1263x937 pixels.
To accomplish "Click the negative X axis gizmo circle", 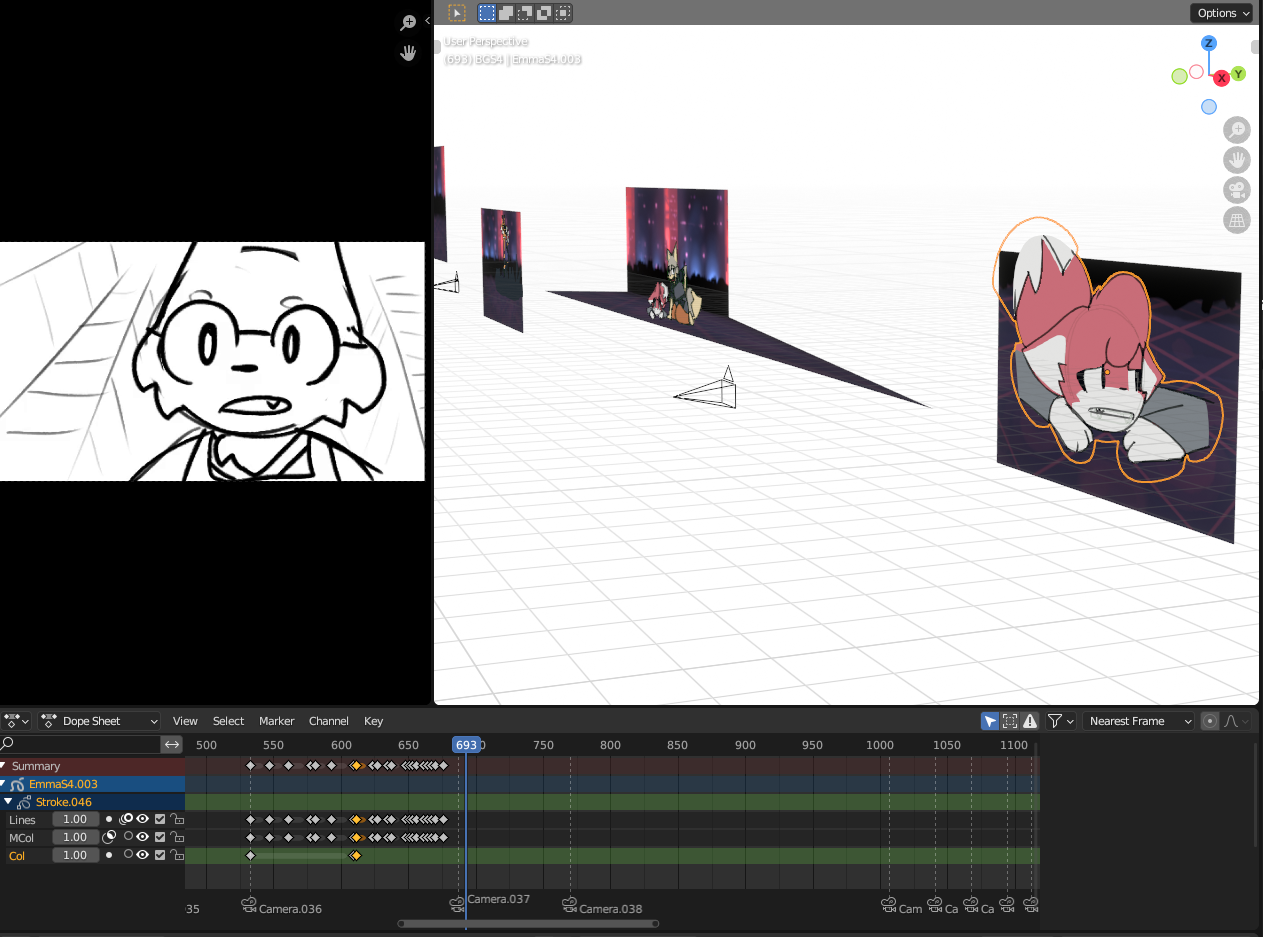I will [x=1196, y=72].
